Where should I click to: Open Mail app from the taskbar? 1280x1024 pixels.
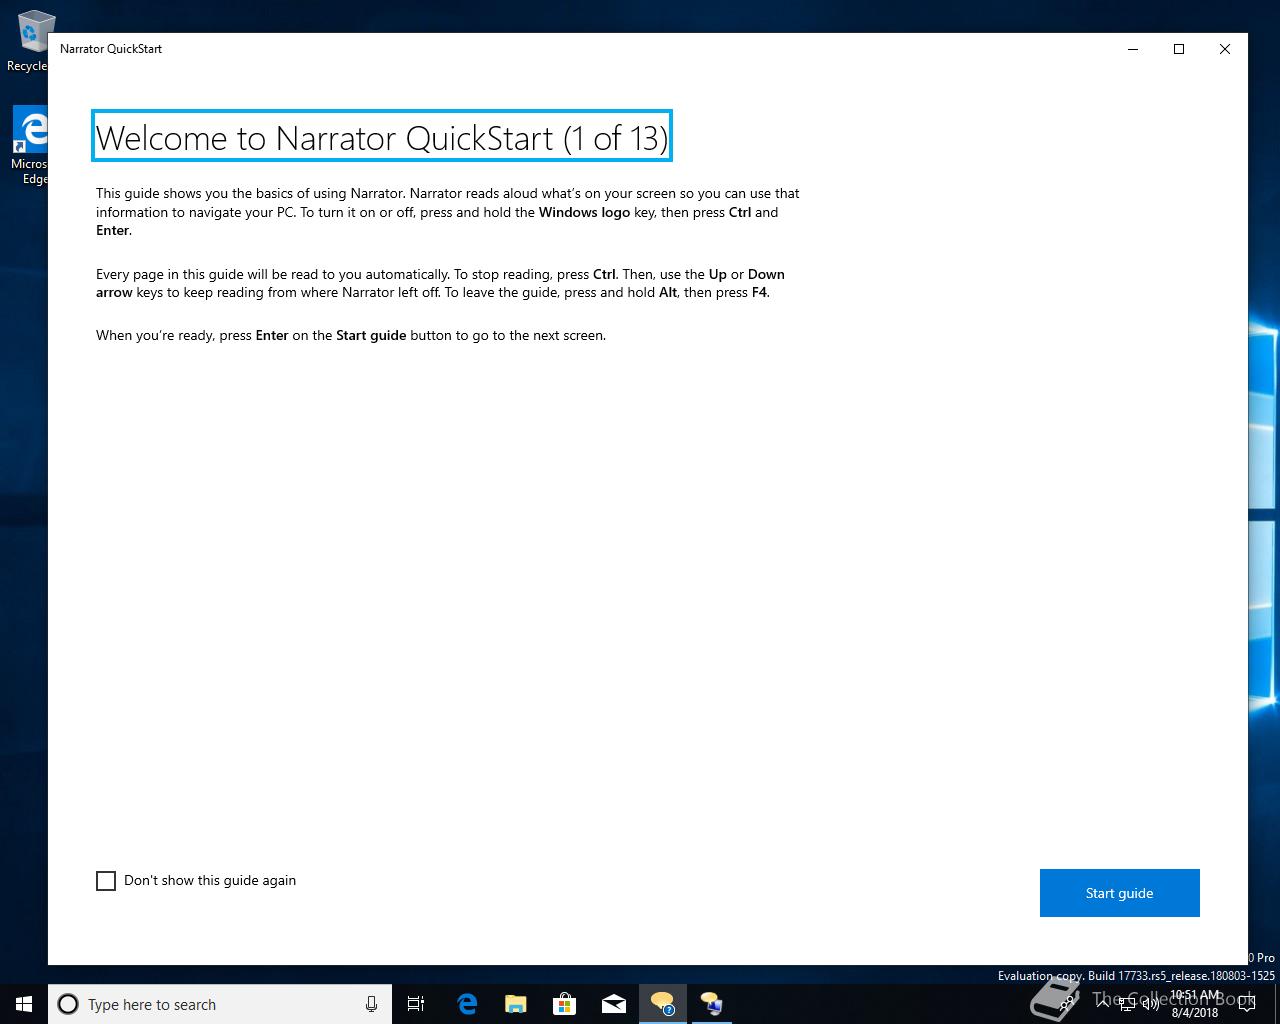pos(614,1004)
